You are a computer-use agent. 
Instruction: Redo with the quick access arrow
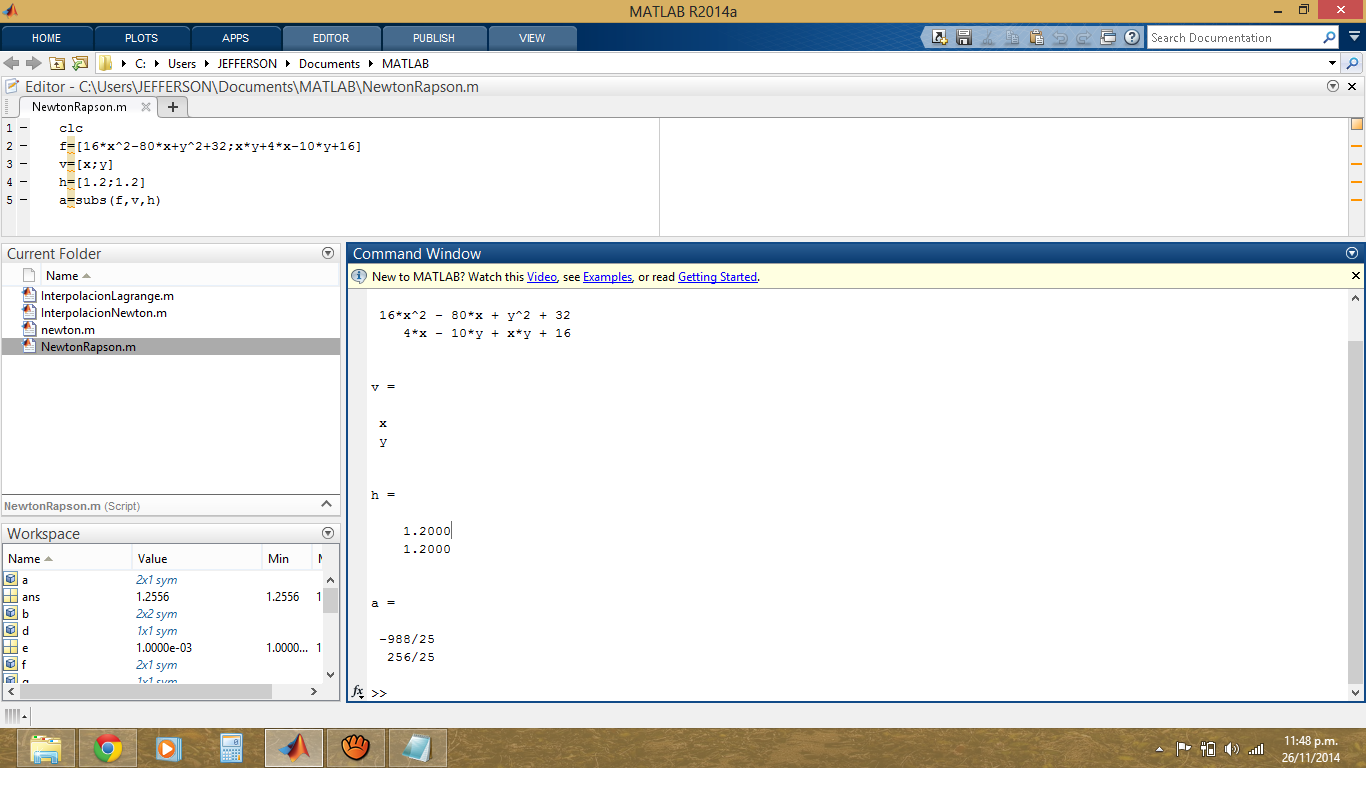[1084, 38]
